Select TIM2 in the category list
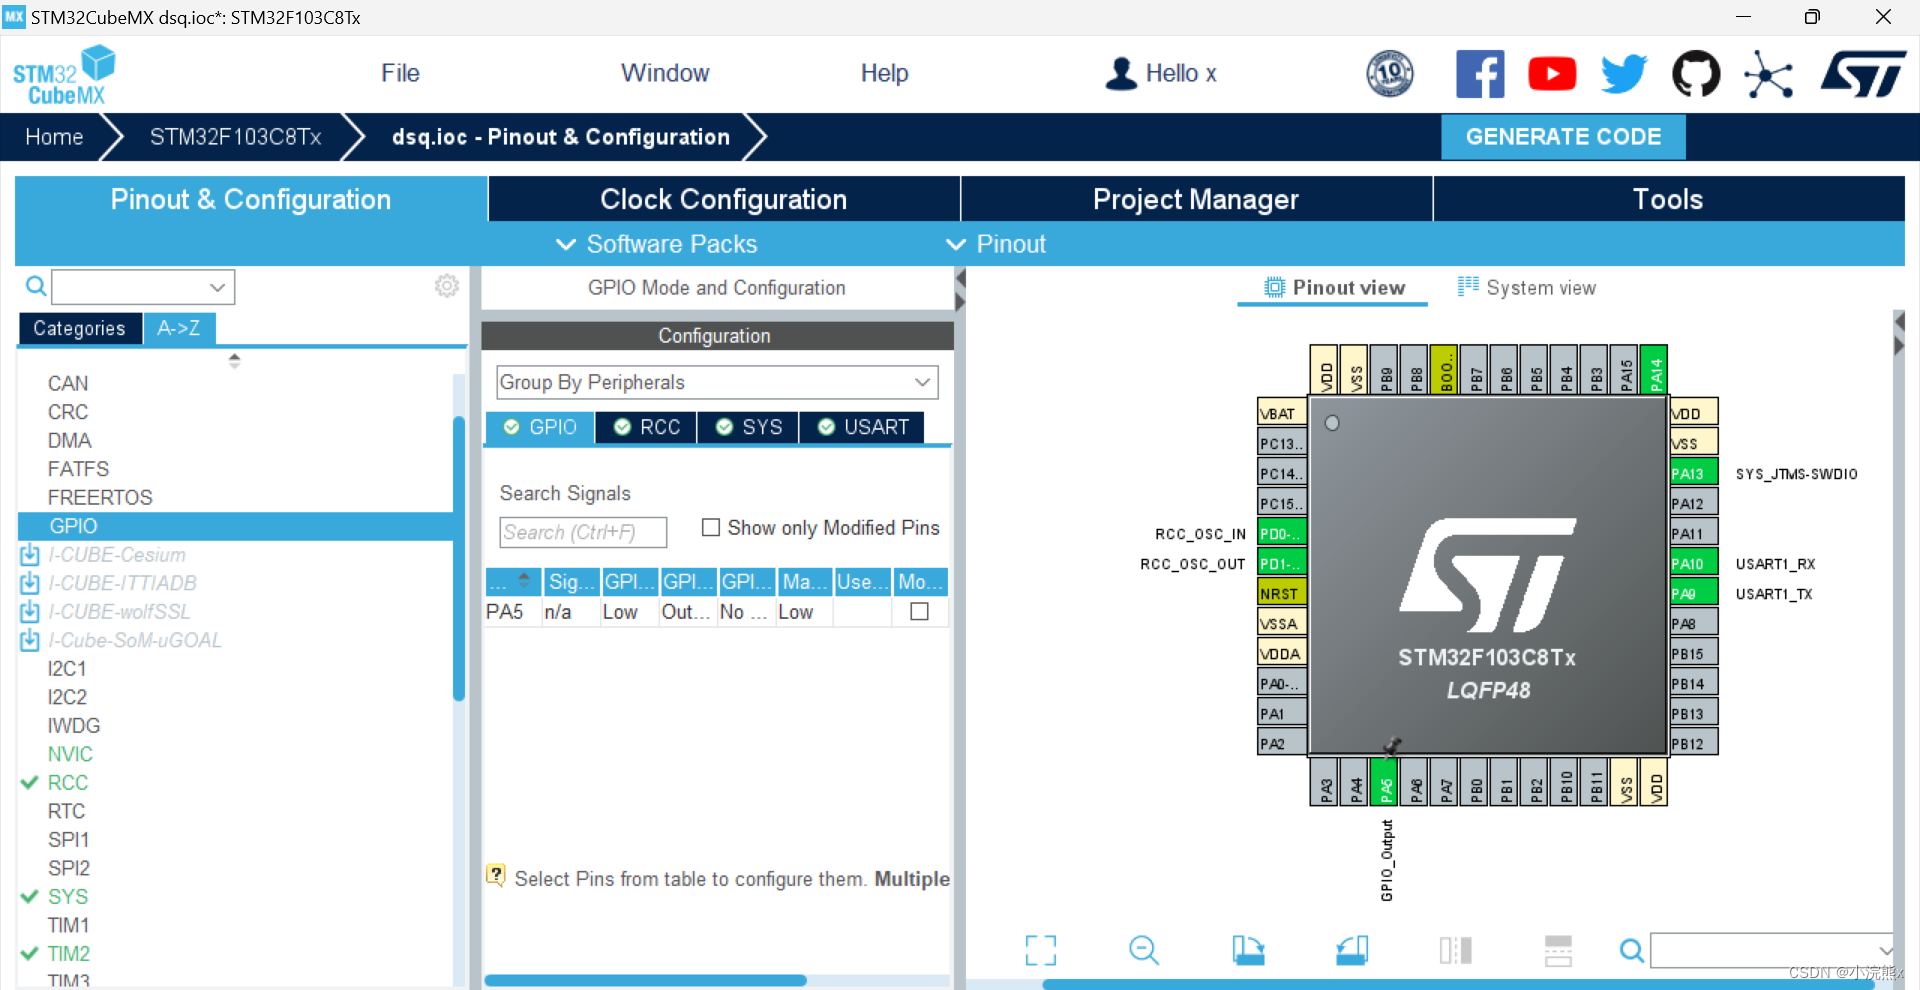This screenshot has width=1920, height=990. pyautogui.click(x=69, y=953)
